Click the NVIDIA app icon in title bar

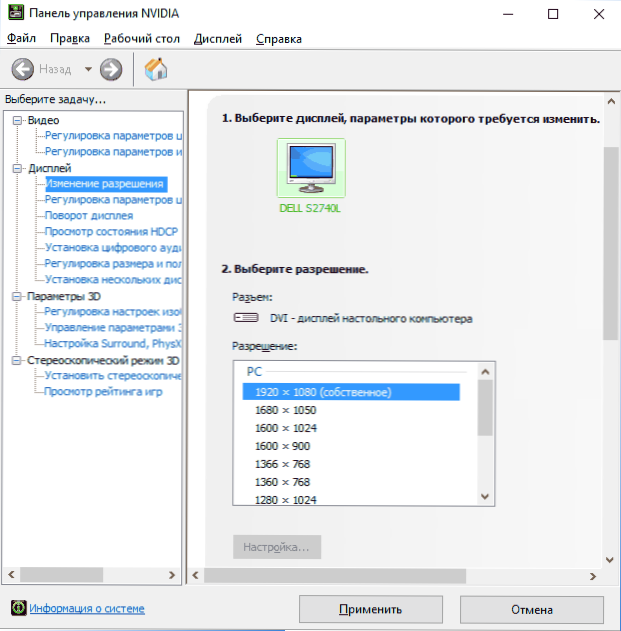coord(16,13)
